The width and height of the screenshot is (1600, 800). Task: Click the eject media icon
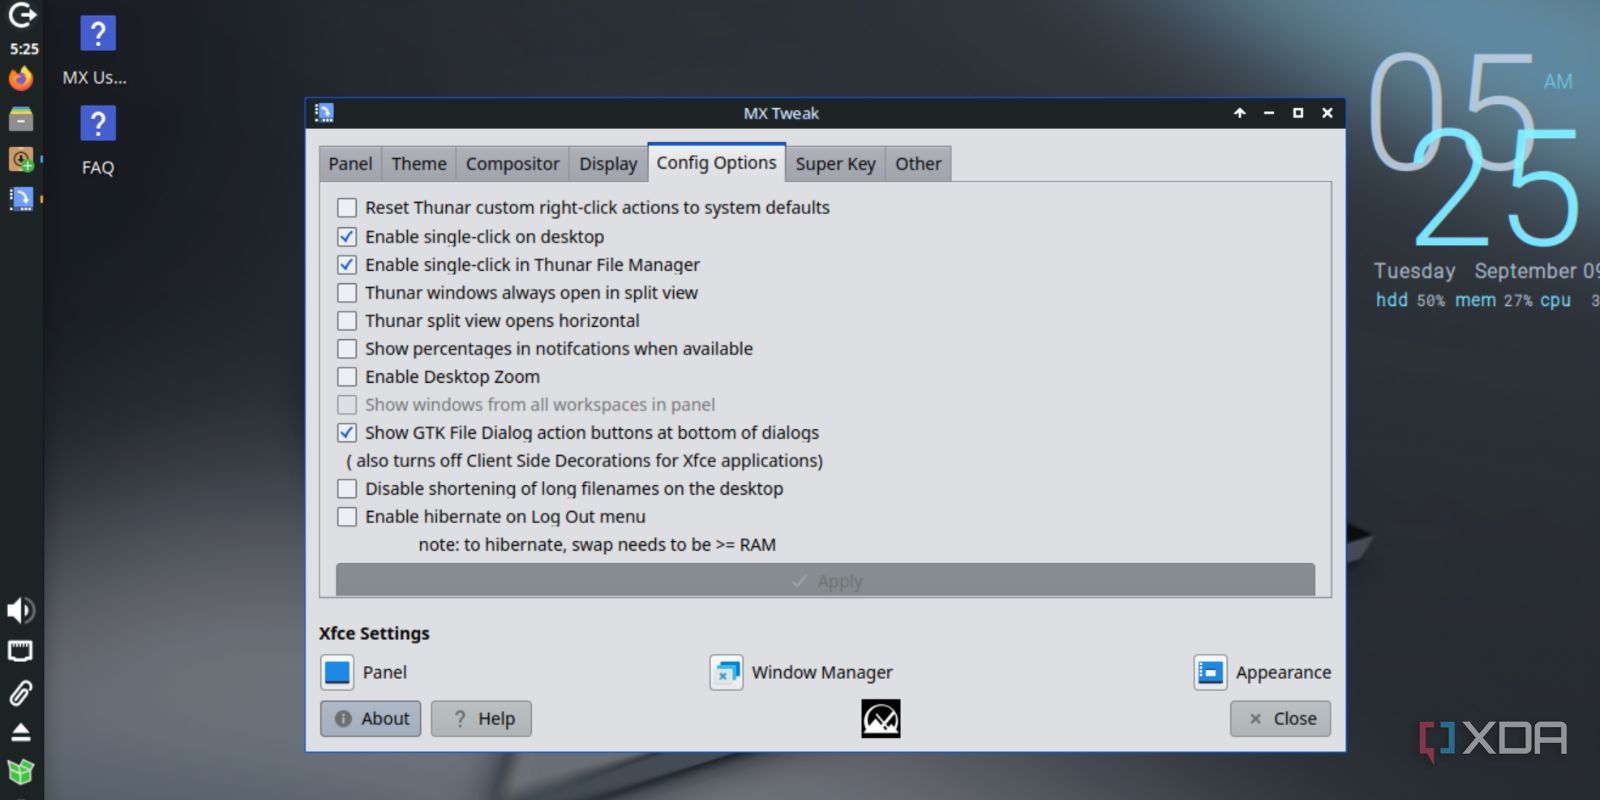click(x=21, y=733)
